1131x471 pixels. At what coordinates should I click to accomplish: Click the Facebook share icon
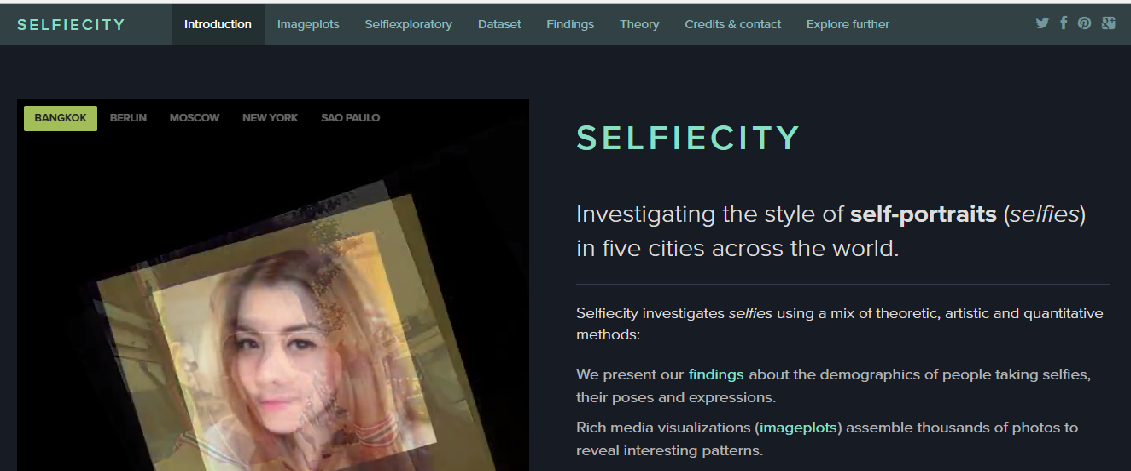[x=1063, y=23]
